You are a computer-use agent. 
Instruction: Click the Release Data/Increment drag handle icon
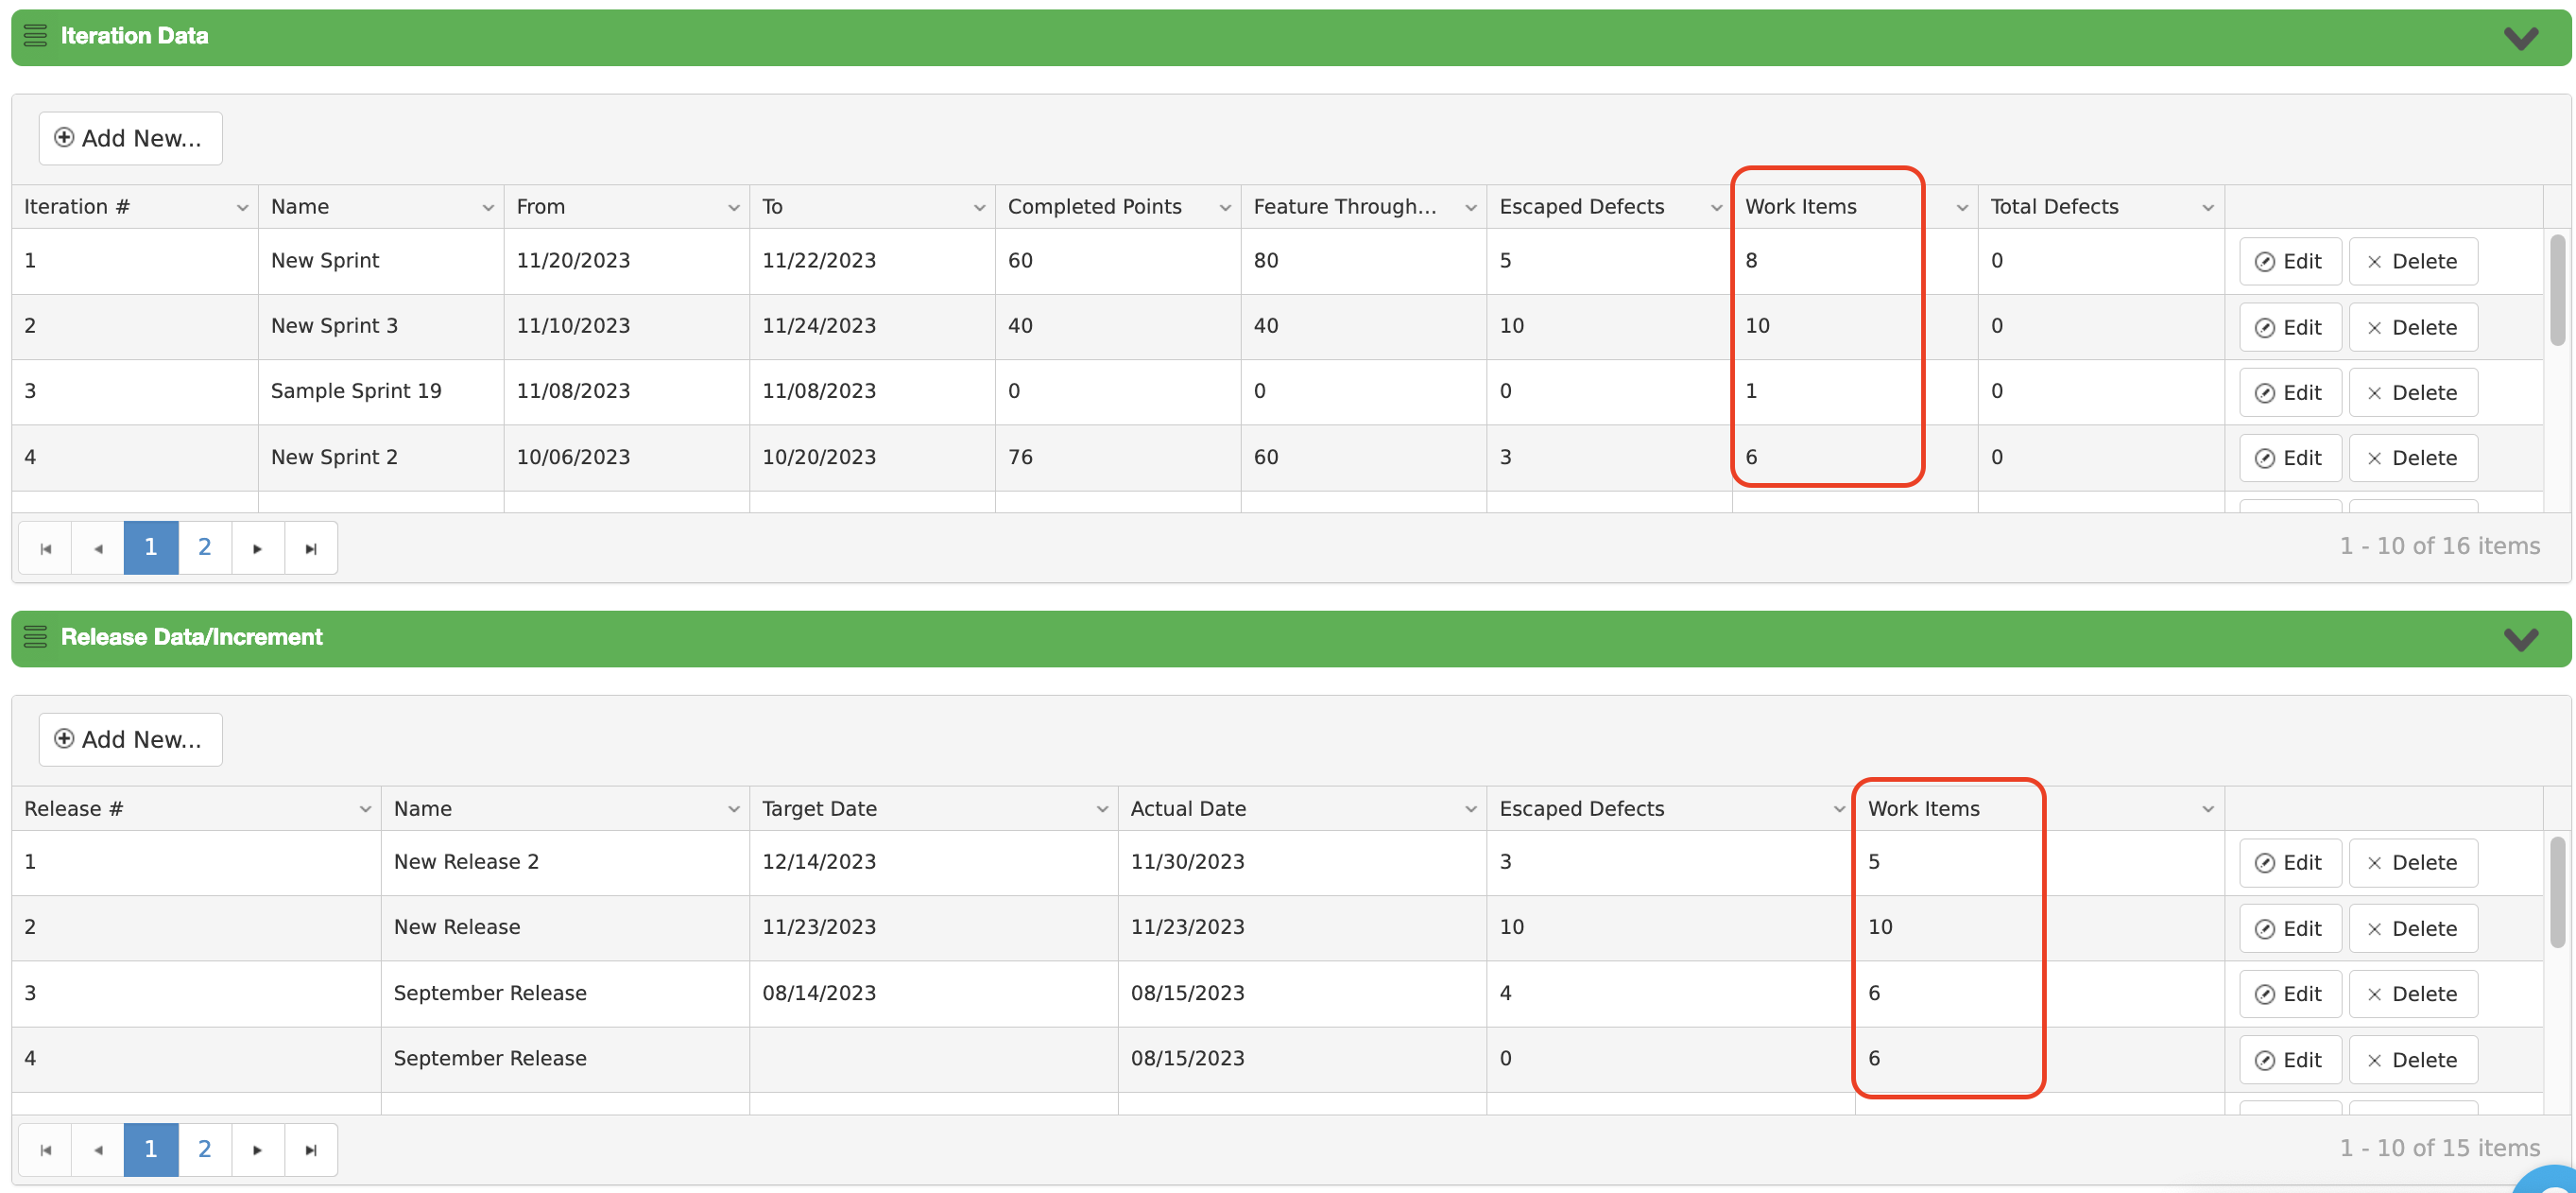[x=35, y=637]
